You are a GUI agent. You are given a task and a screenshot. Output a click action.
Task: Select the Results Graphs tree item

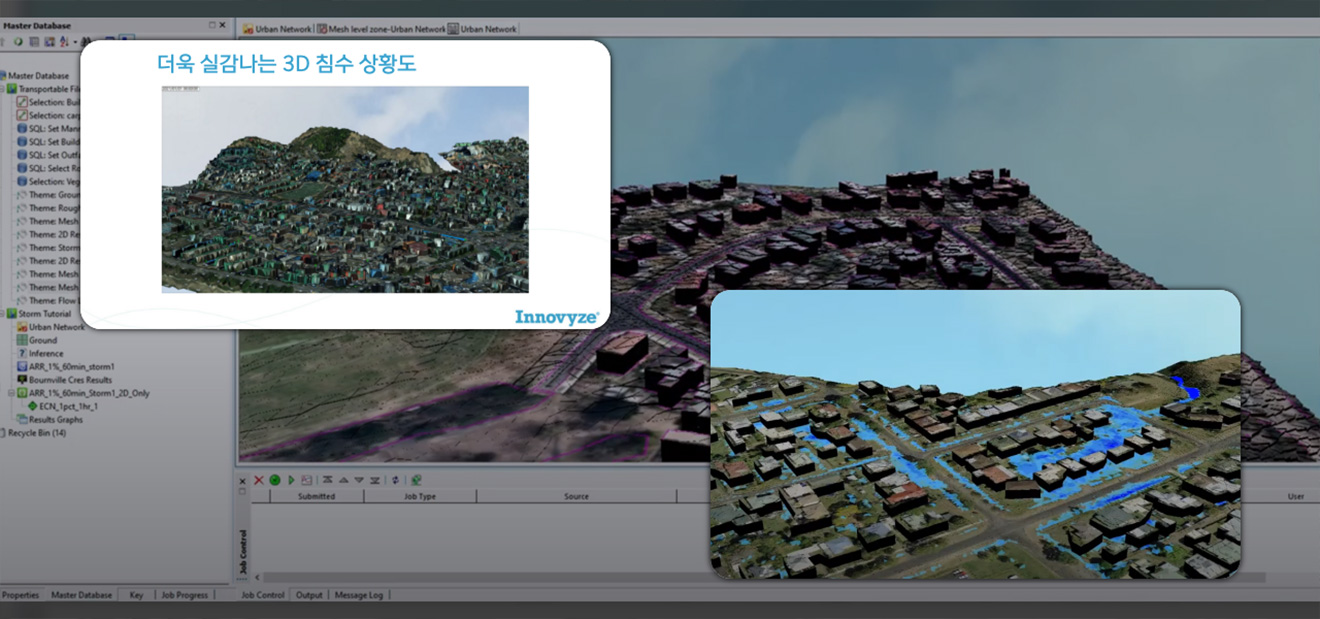pyautogui.click(x=49, y=419)
